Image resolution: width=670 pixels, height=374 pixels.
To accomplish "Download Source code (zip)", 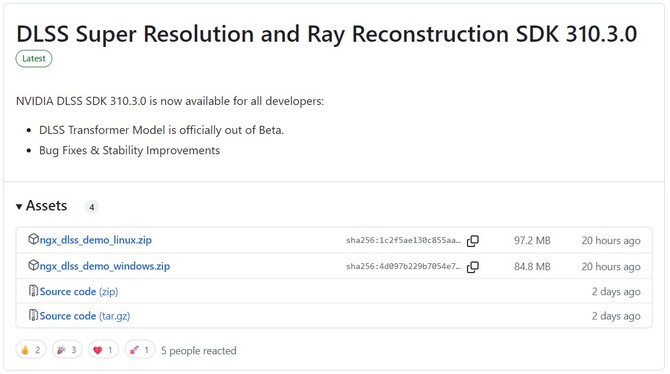I will pyautogui.click(x=79, y=292).
